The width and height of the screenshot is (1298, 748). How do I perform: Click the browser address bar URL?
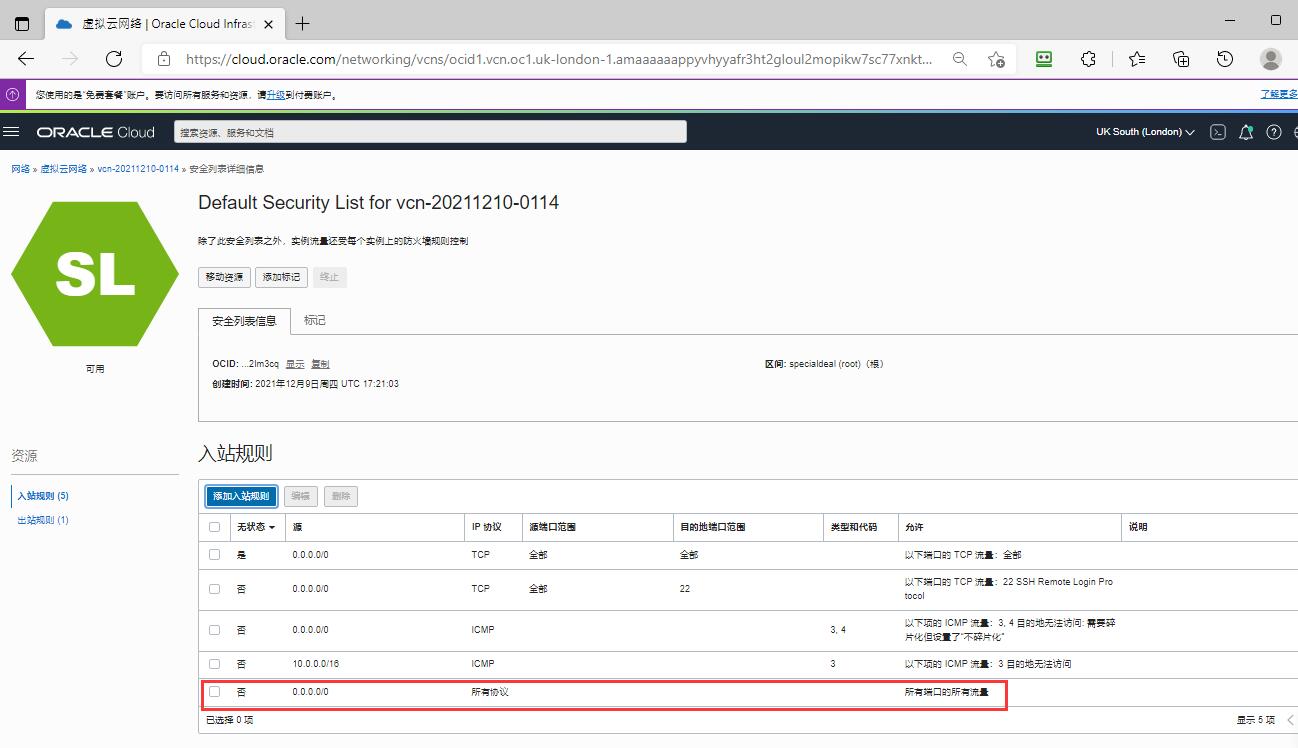pyautogui.click(x=560, y=59)
